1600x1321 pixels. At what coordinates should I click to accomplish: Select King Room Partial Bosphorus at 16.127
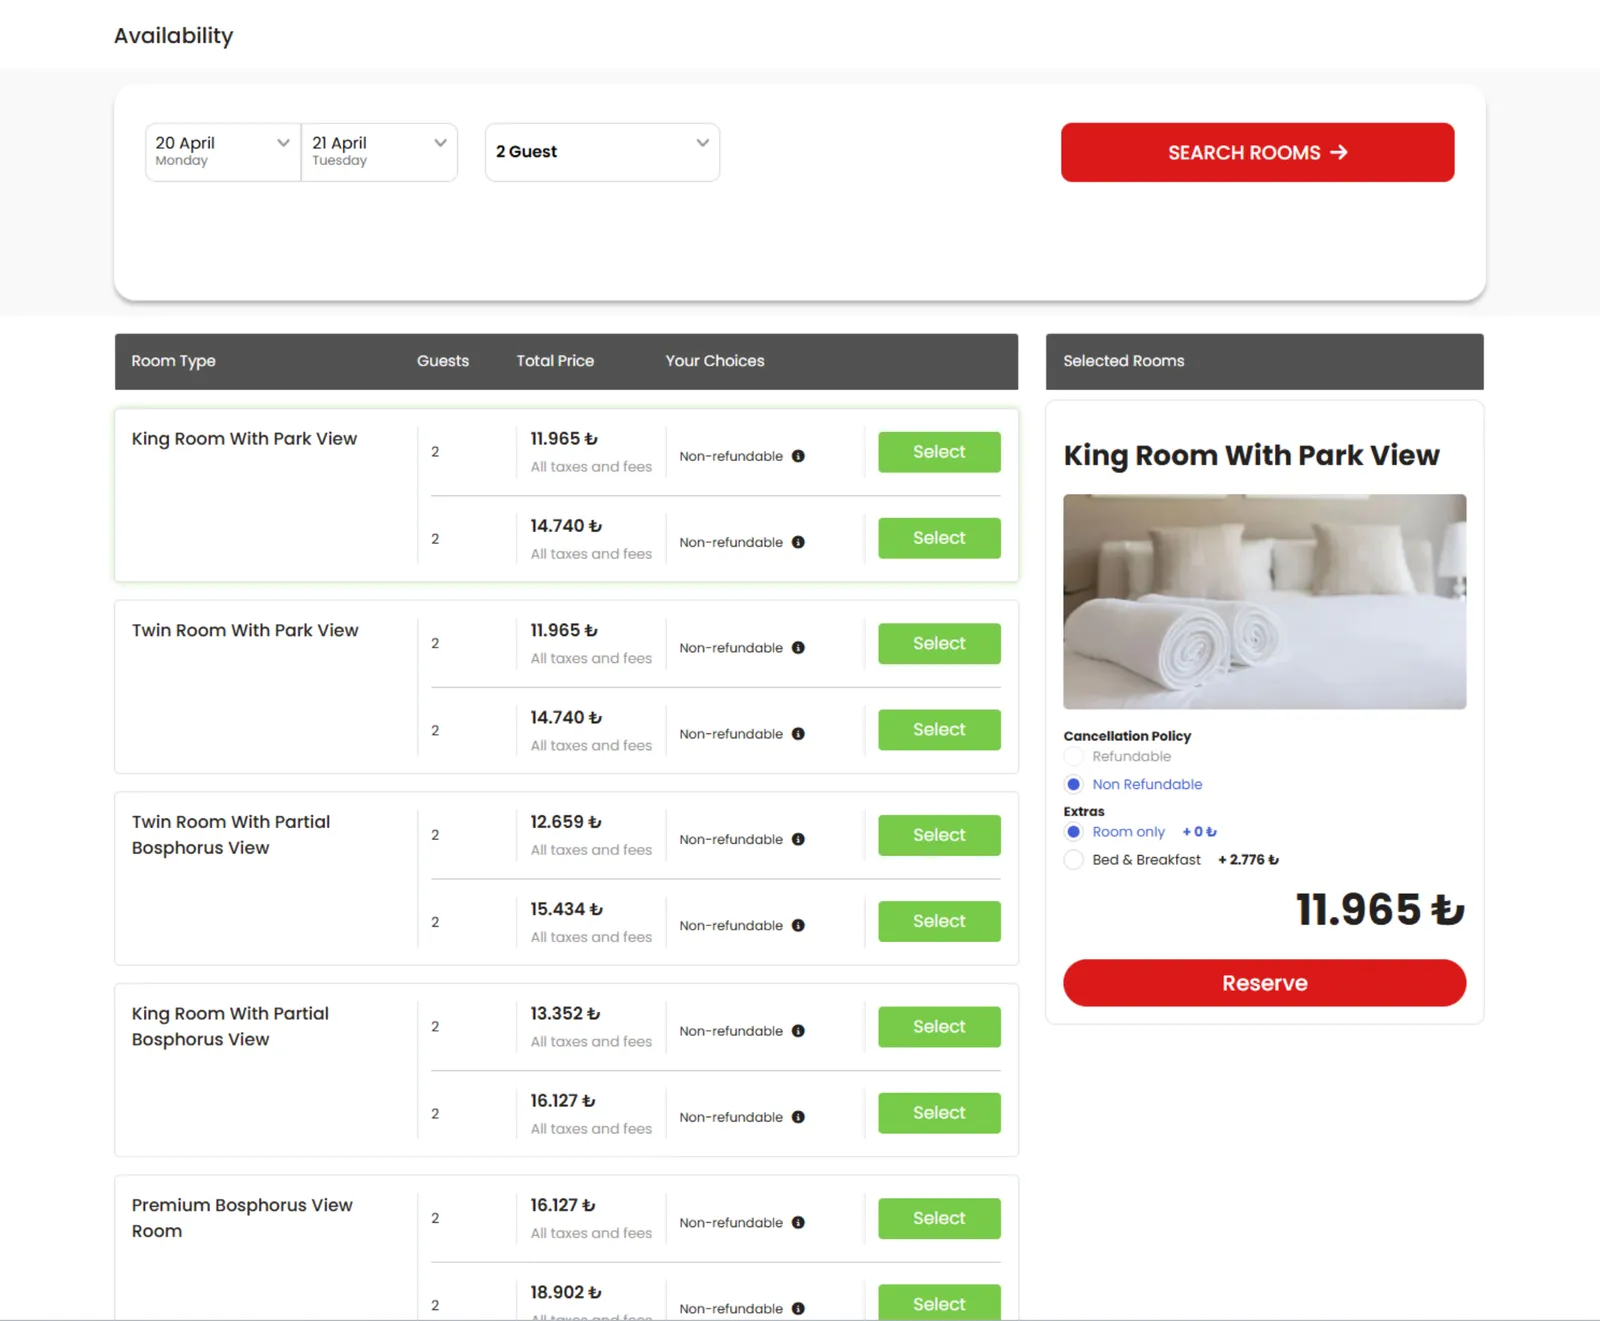point(939,1113)
